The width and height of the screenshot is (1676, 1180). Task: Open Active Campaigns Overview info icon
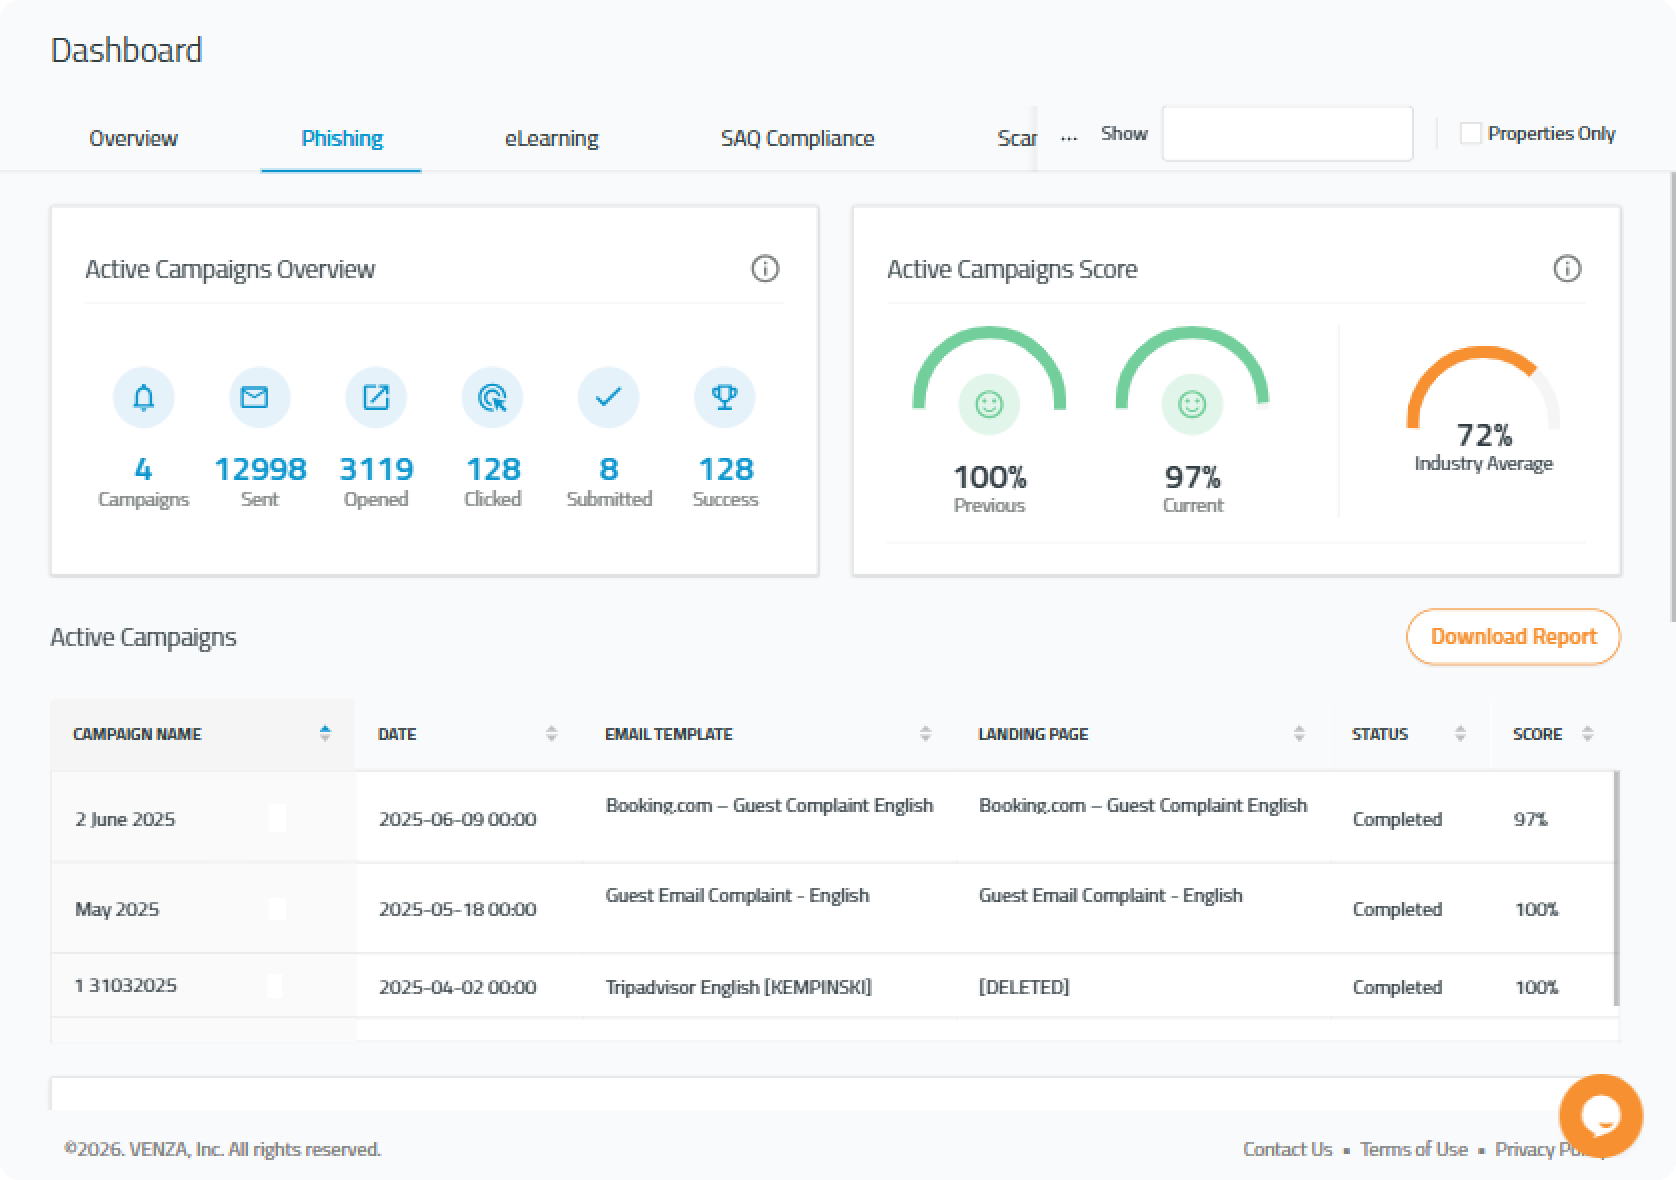click(x=765, y=269)
